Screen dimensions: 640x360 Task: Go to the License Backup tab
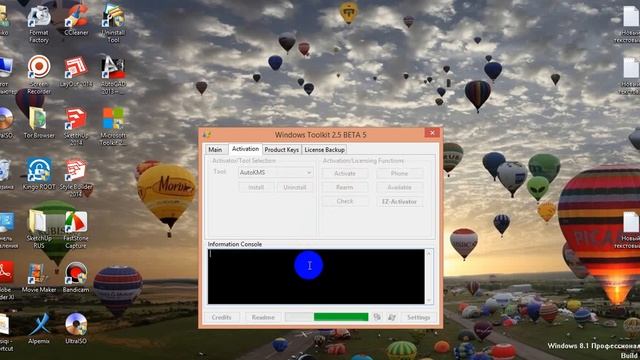(x=324, y=149)
